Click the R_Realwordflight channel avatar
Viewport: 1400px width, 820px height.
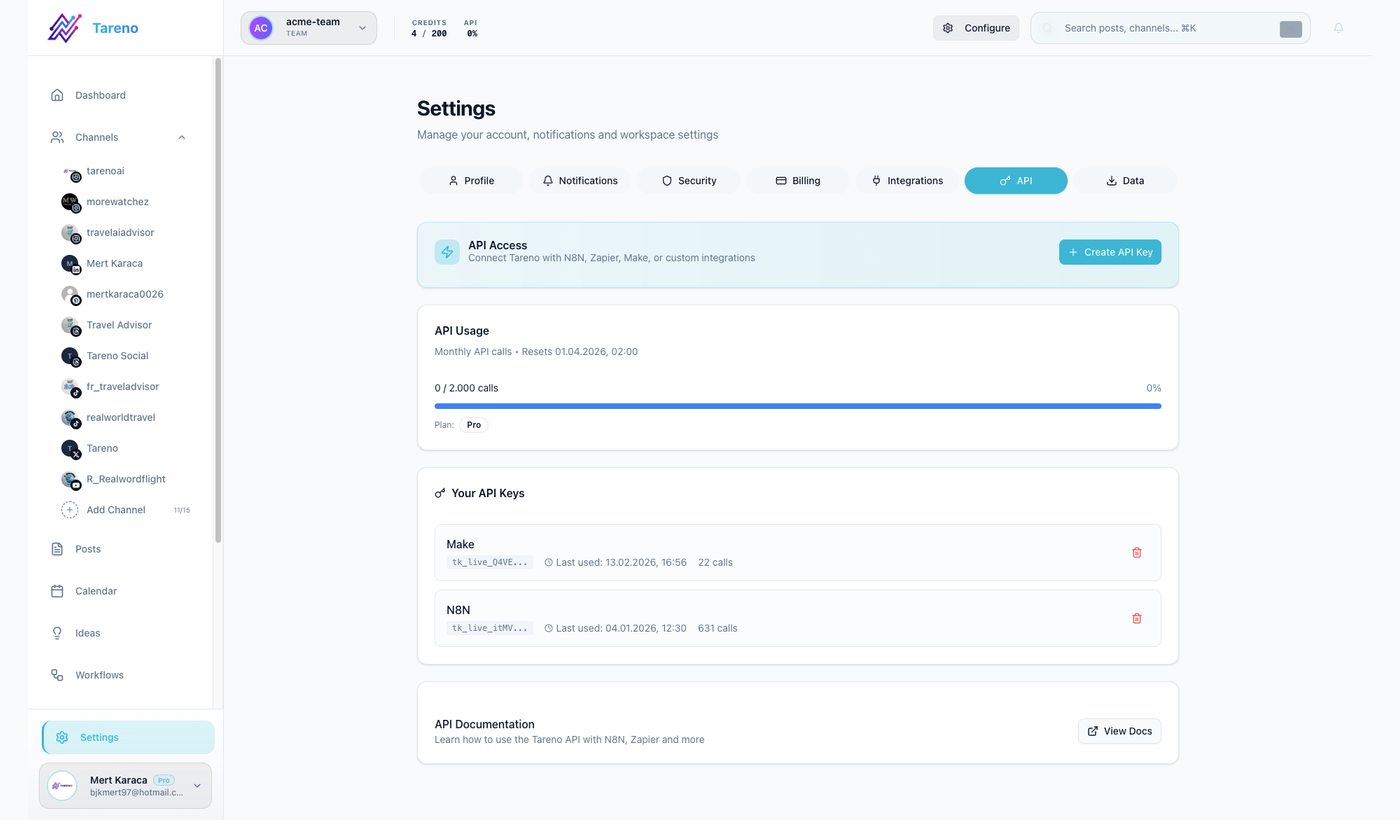click(70, 480)
